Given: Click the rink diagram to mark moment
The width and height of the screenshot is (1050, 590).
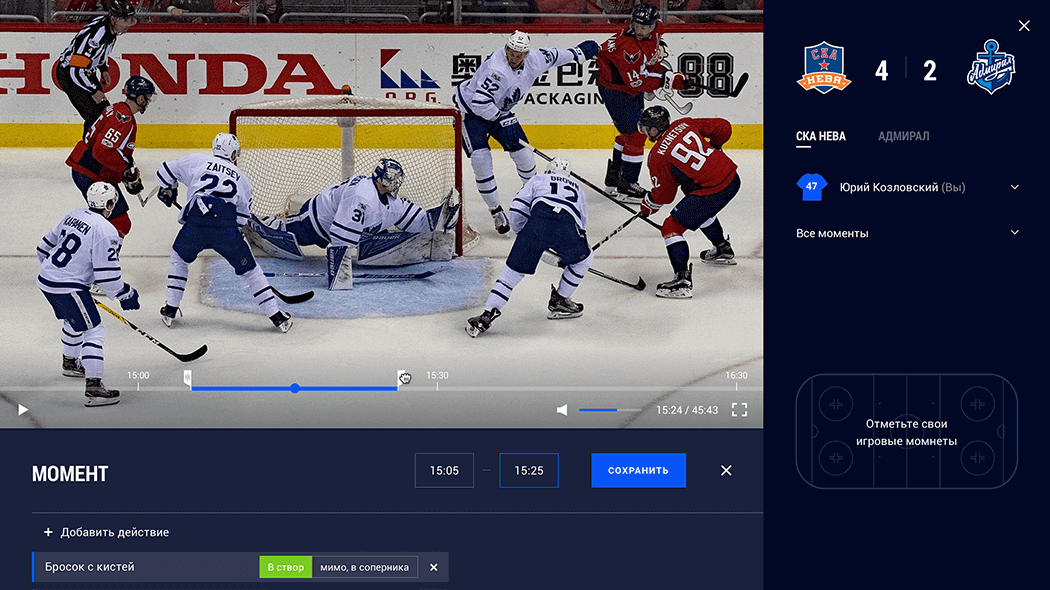Looking at the screenshot, I should pos(906,432).
